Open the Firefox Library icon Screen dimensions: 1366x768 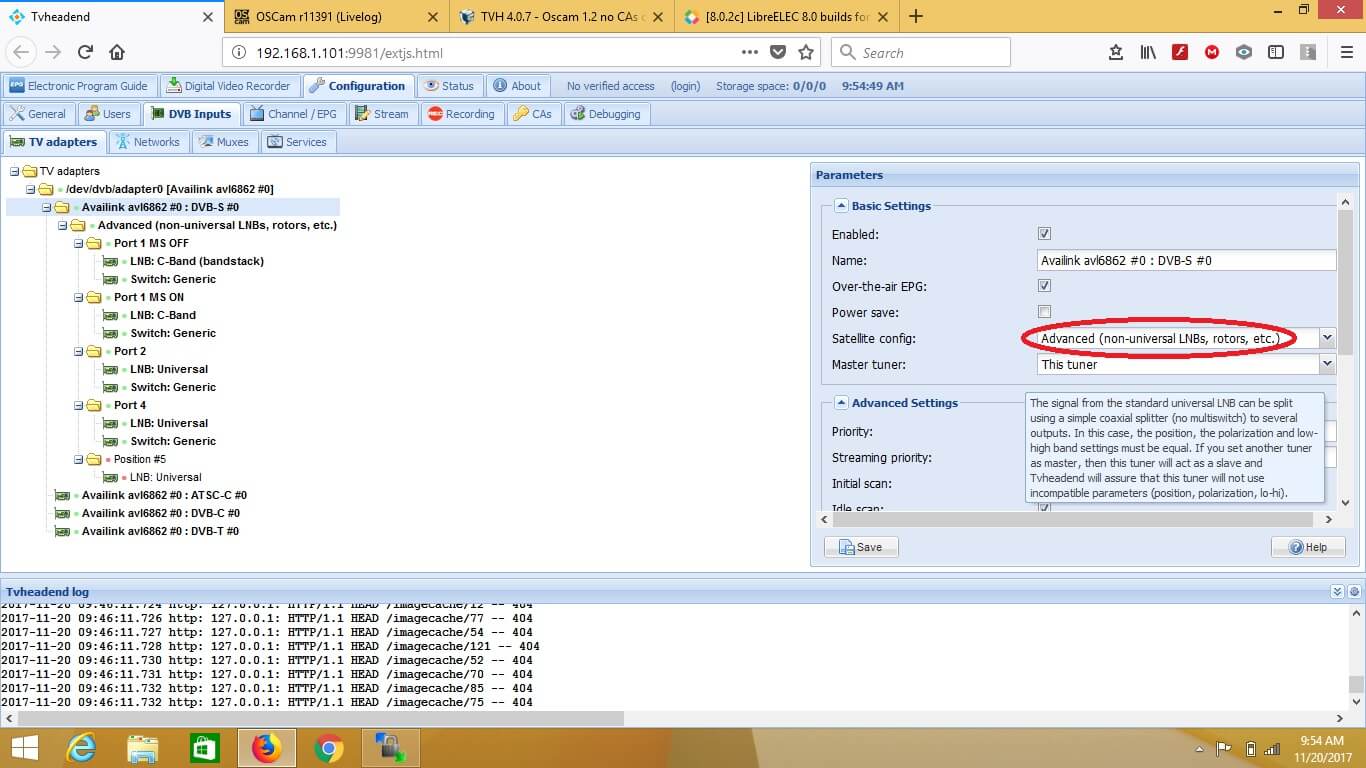[x=1148, y=53]
